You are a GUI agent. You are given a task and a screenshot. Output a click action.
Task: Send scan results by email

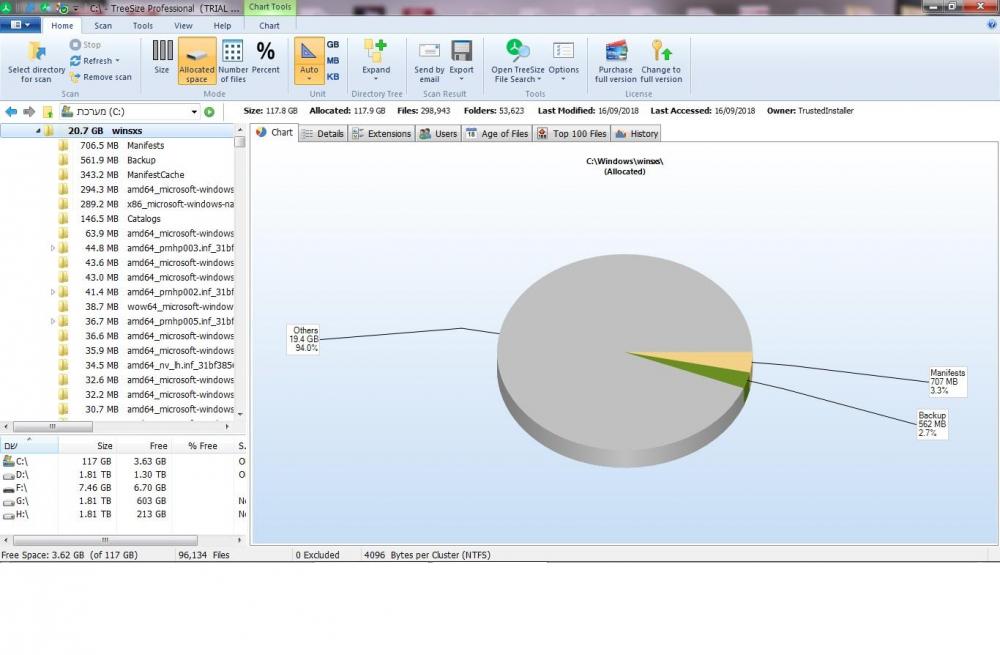[x=429, y=61]
